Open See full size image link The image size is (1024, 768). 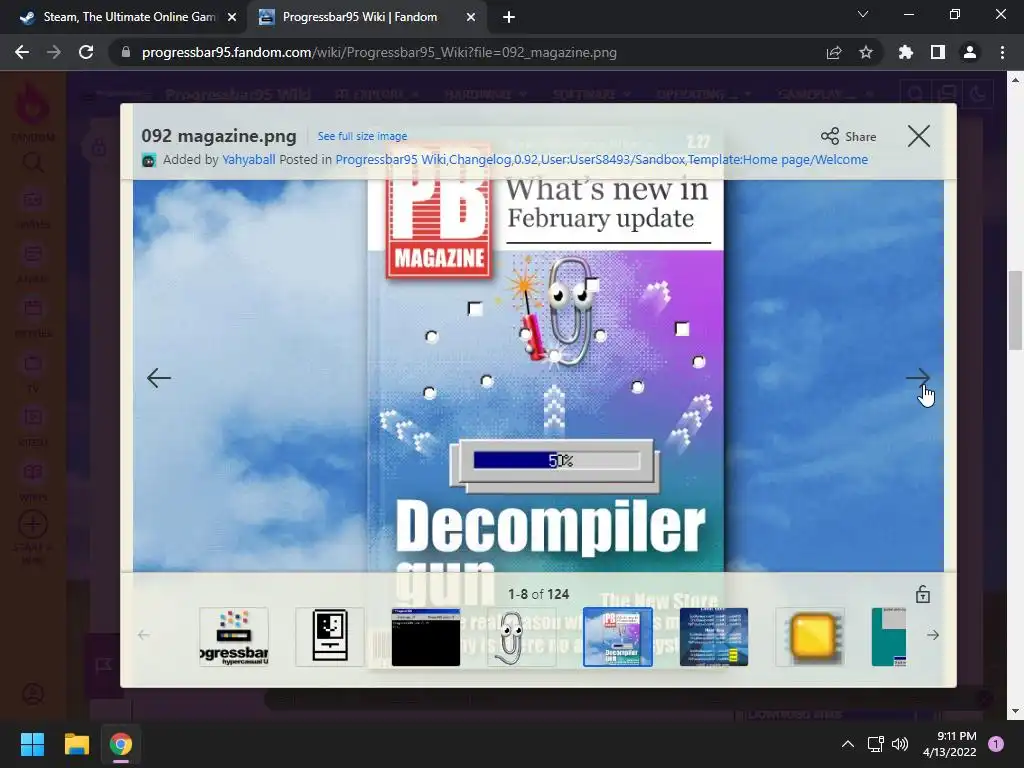(362, 136)
